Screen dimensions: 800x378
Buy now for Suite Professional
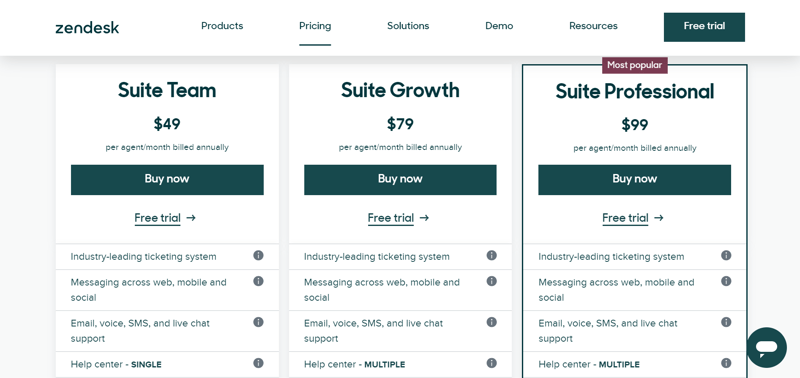click(634, 180)
